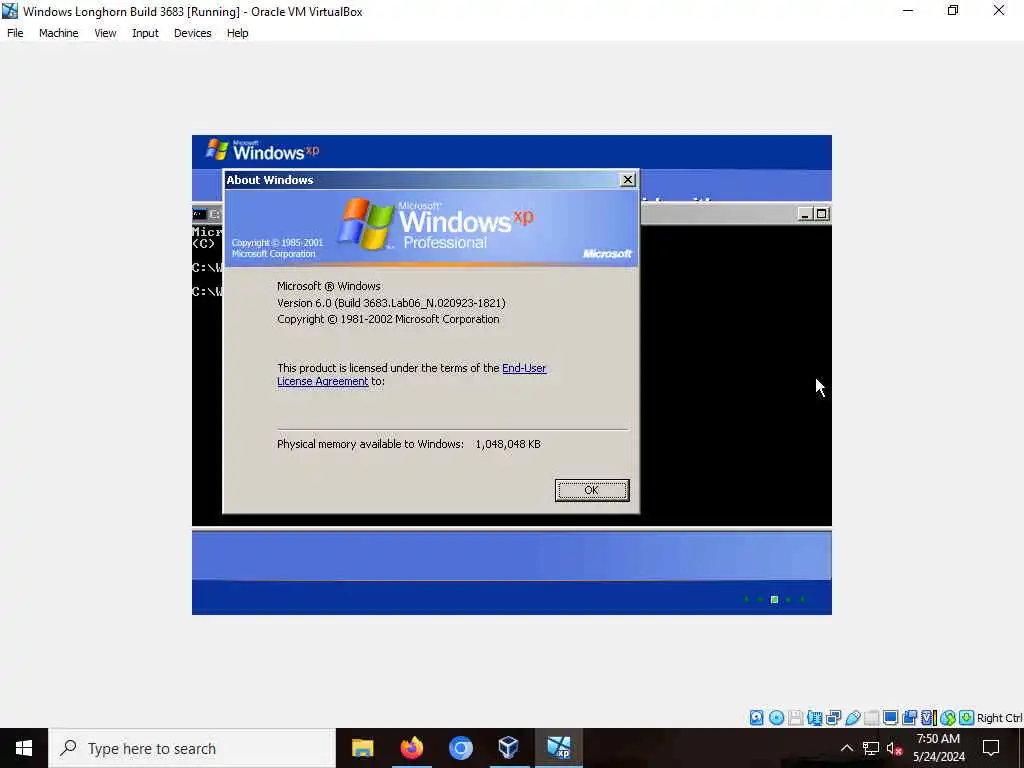
Task: Click OK in About Windows dialog
Action: point(592,490)
